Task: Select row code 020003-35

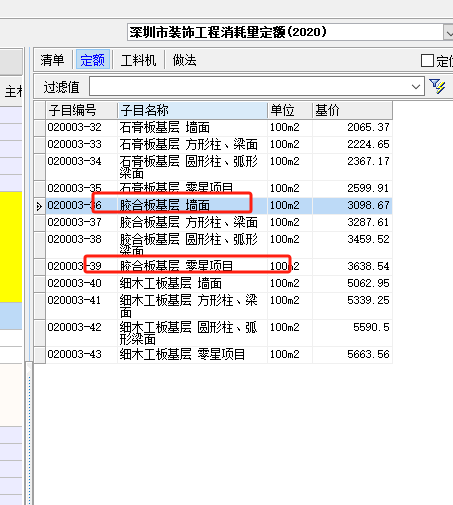Action: (82, 189)
